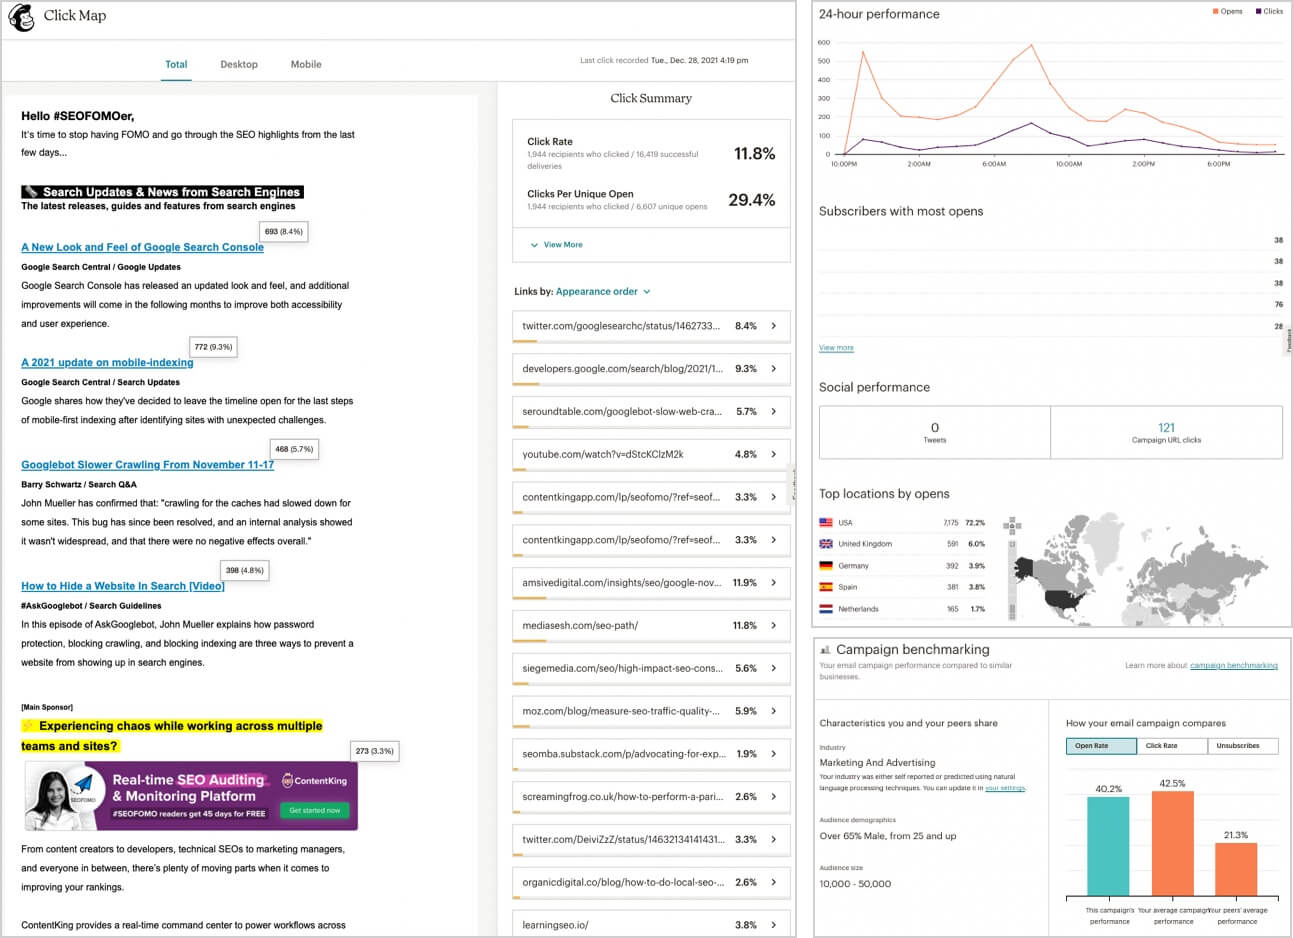Click the 273 (3.3%) click count badge
Image resolution: width=1293 pixels, height=938 pixels.
coord(375,750)
